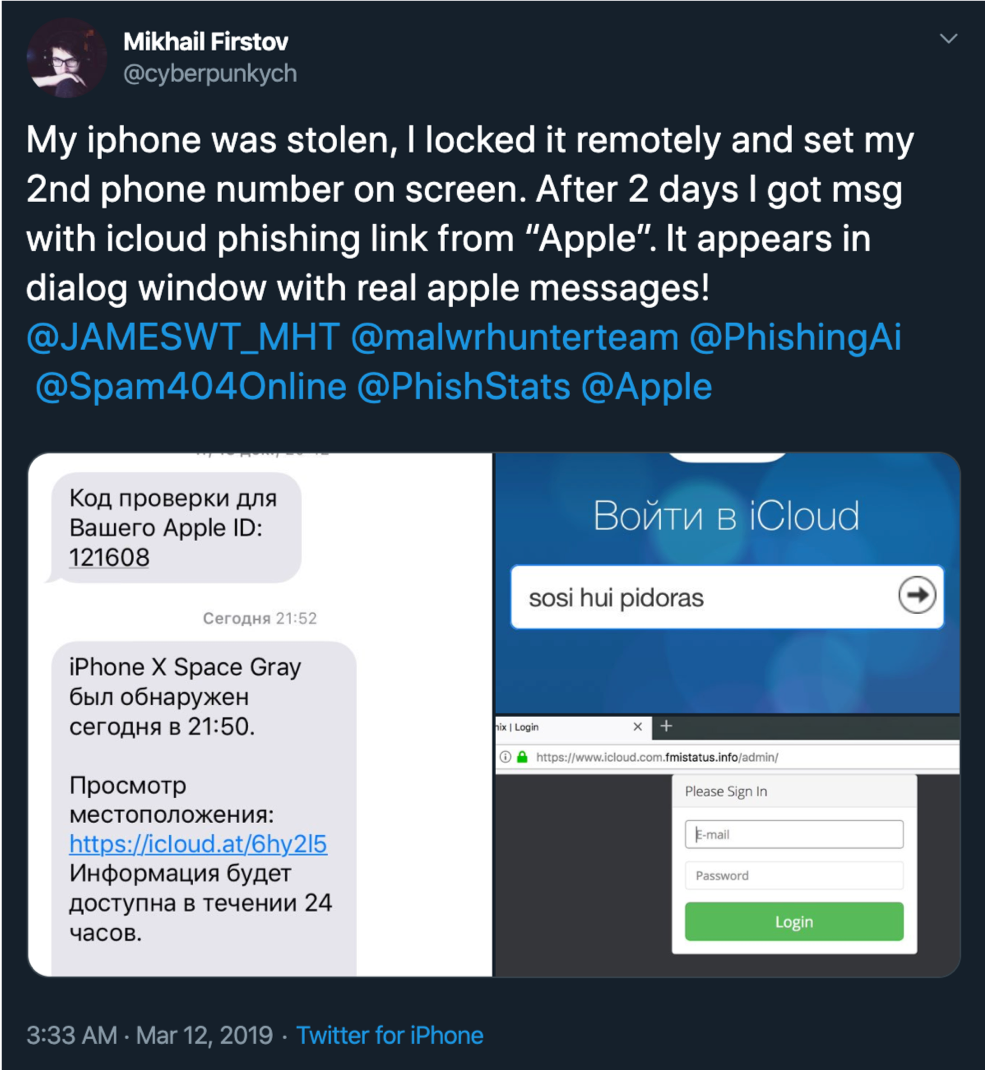The height and width of the screenshot is (1070, 985).
Task: Focus the E-mail input field
Action: tap(793, 834)
